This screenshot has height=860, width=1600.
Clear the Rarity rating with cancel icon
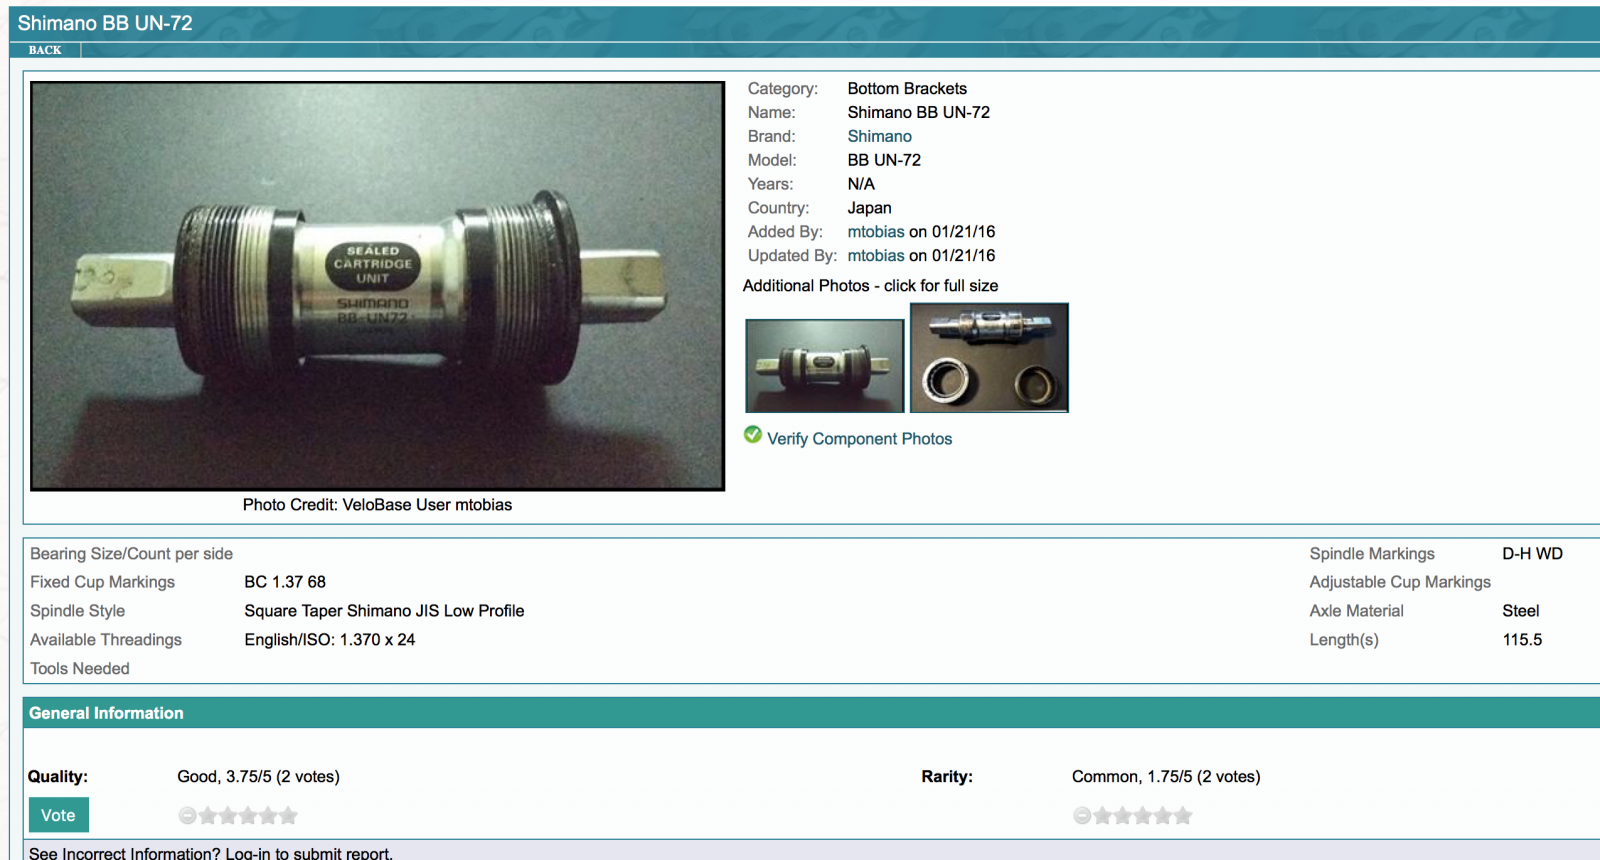pos(1082,816)
